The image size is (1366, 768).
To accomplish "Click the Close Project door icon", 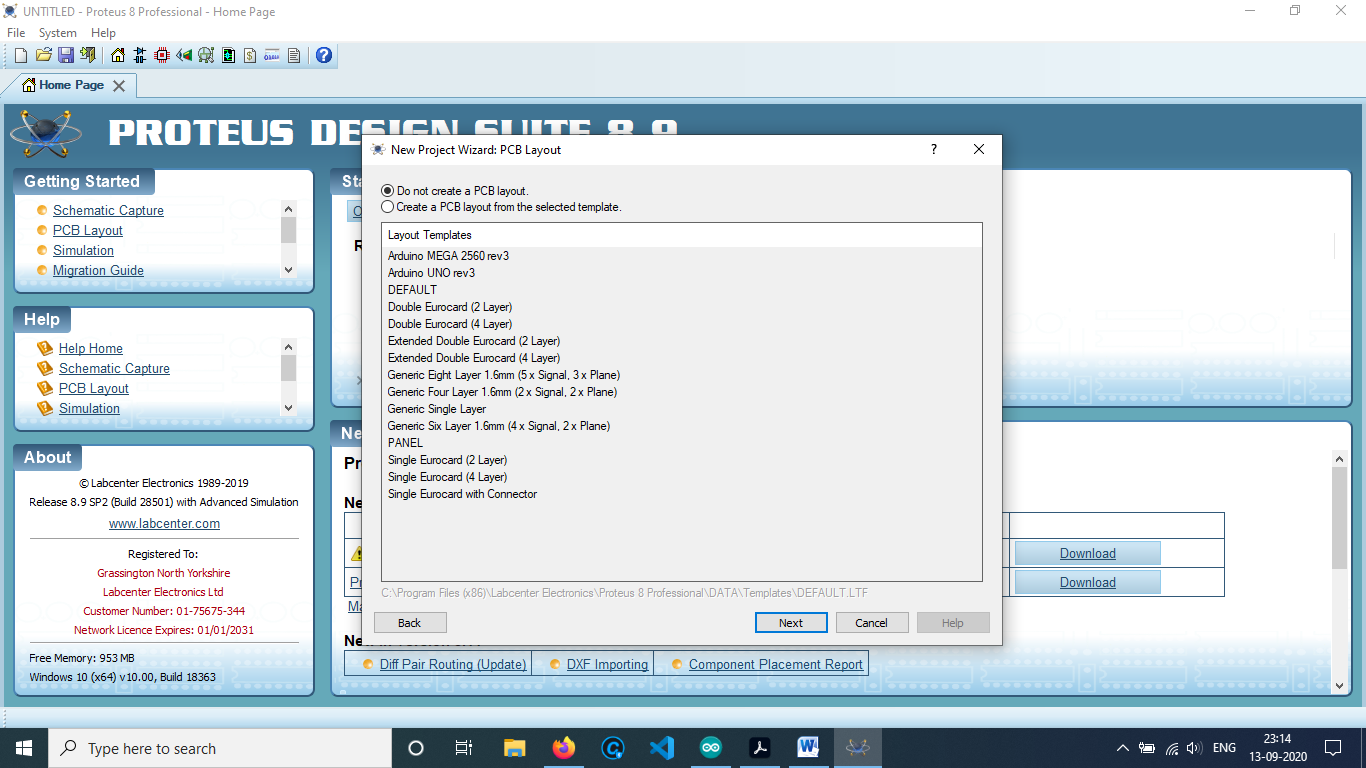I will coord(88,55).
